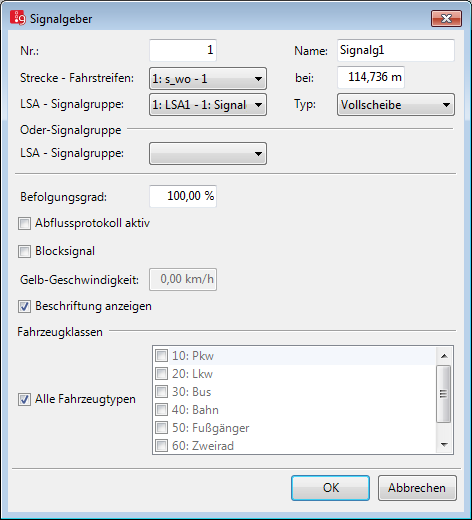Click the scrollbar down arrow in Fahrzeugklassen
The width and height of the screenshot is (472, 520).
click(444, 444)
